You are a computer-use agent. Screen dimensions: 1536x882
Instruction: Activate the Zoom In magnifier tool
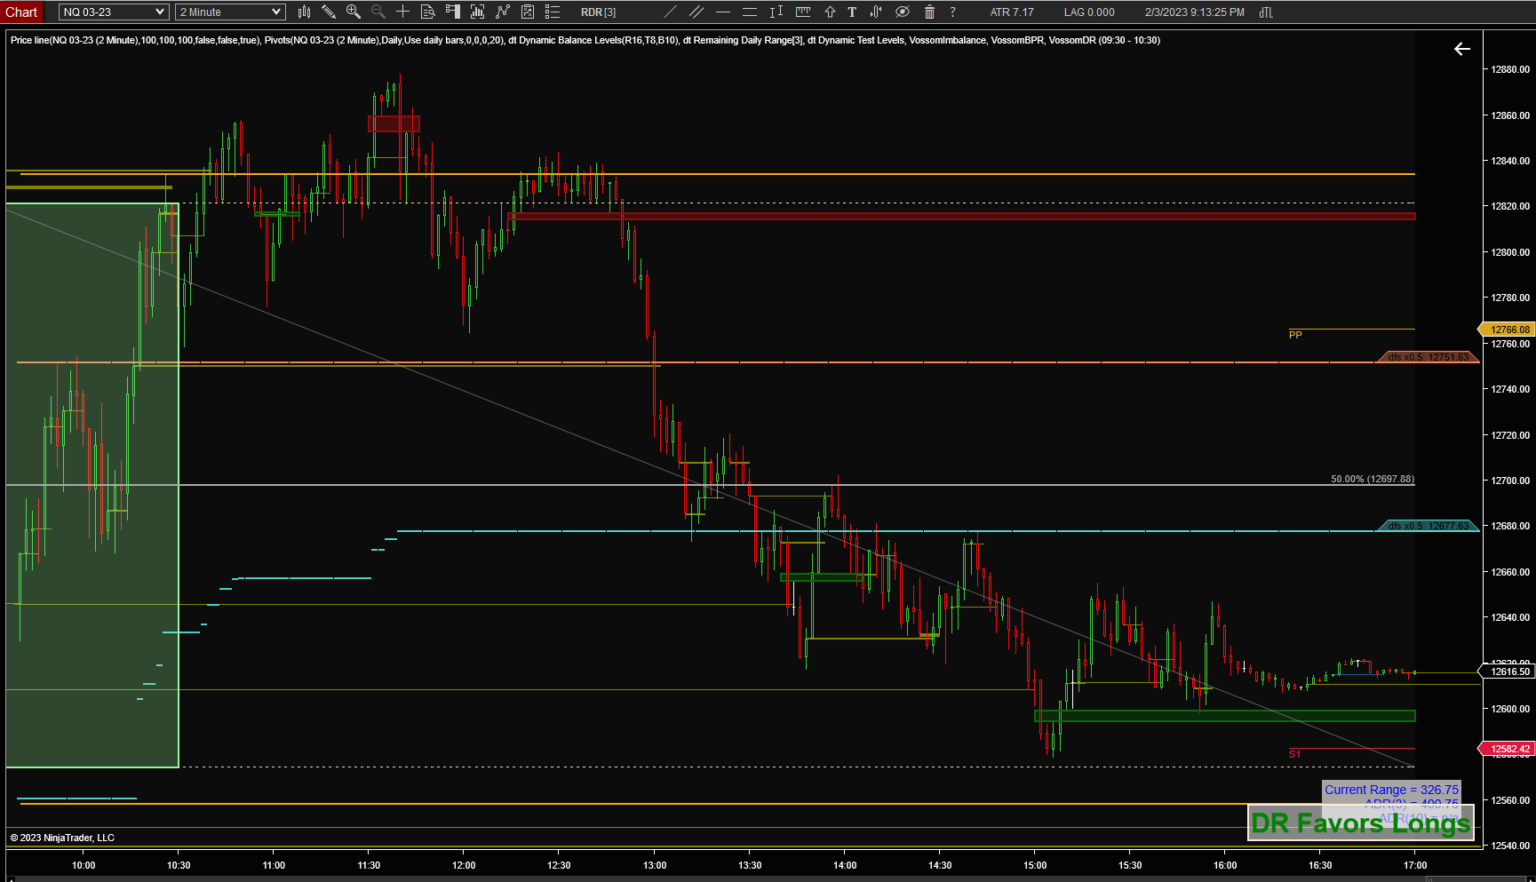352,12
